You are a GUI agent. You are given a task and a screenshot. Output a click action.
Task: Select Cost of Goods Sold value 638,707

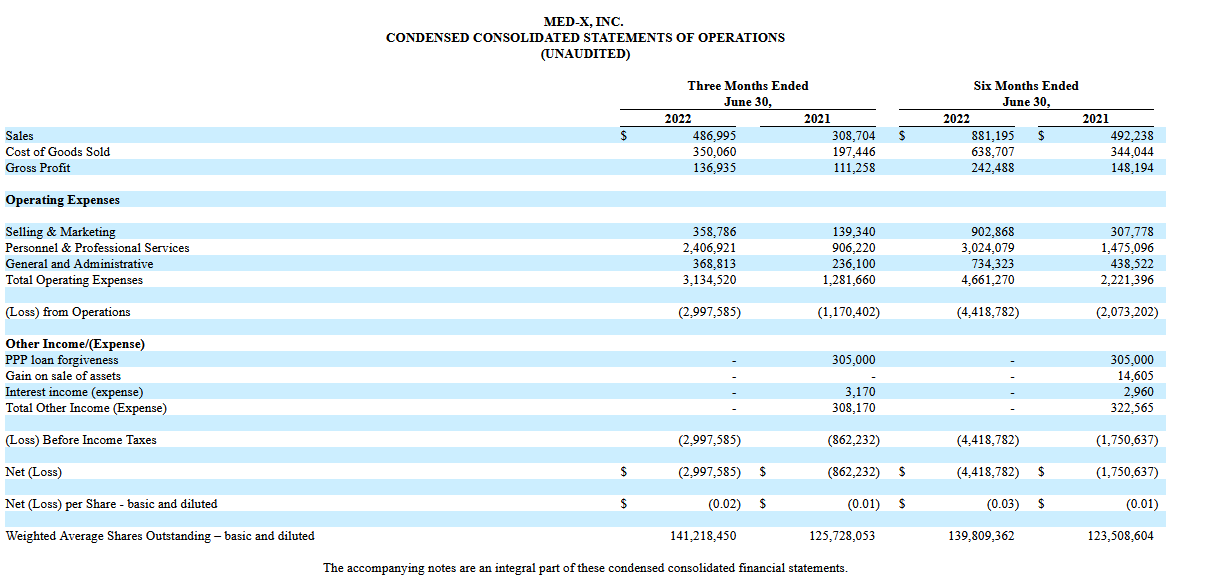(x=992, y=152)
